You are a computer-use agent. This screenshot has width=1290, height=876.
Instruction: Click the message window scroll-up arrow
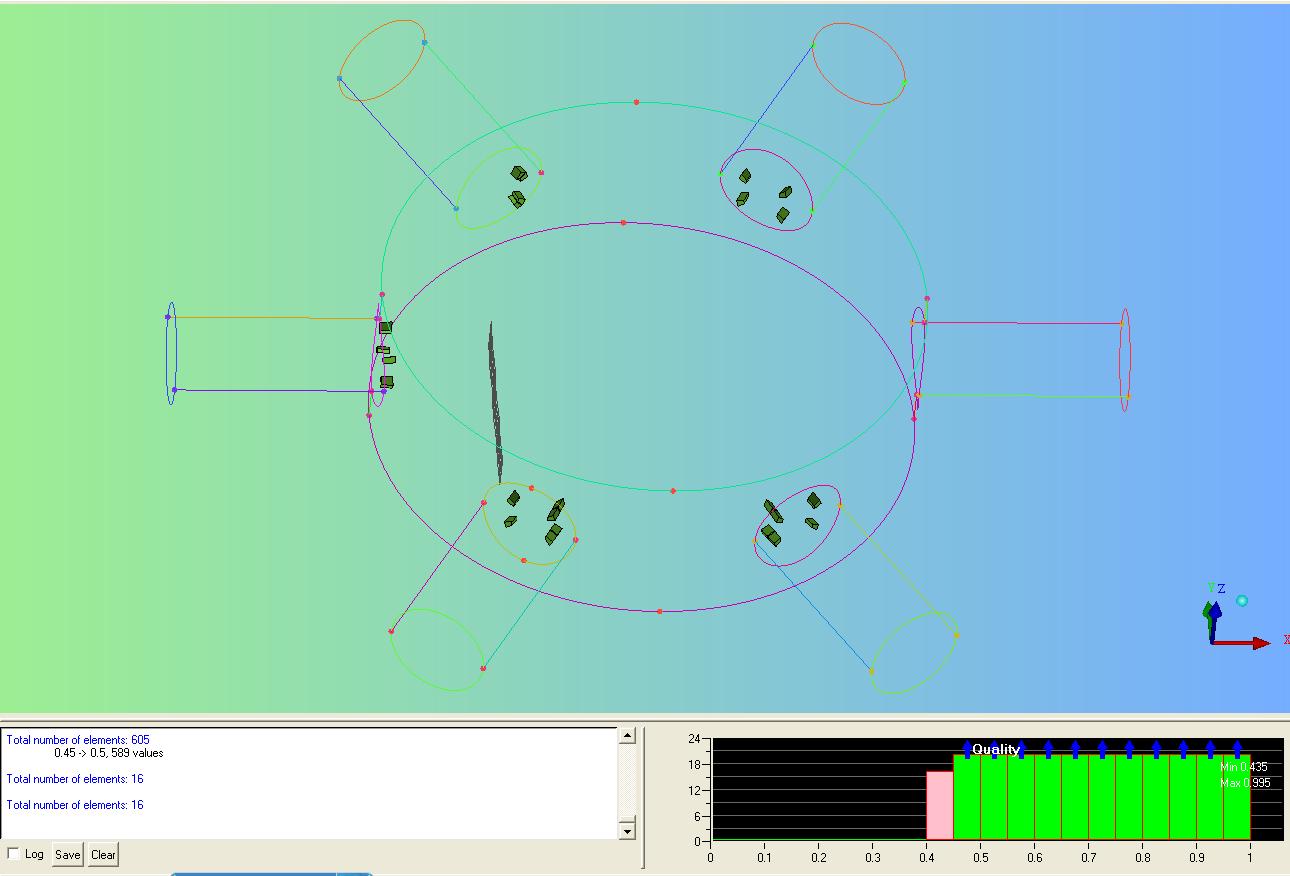coord(627,737)
